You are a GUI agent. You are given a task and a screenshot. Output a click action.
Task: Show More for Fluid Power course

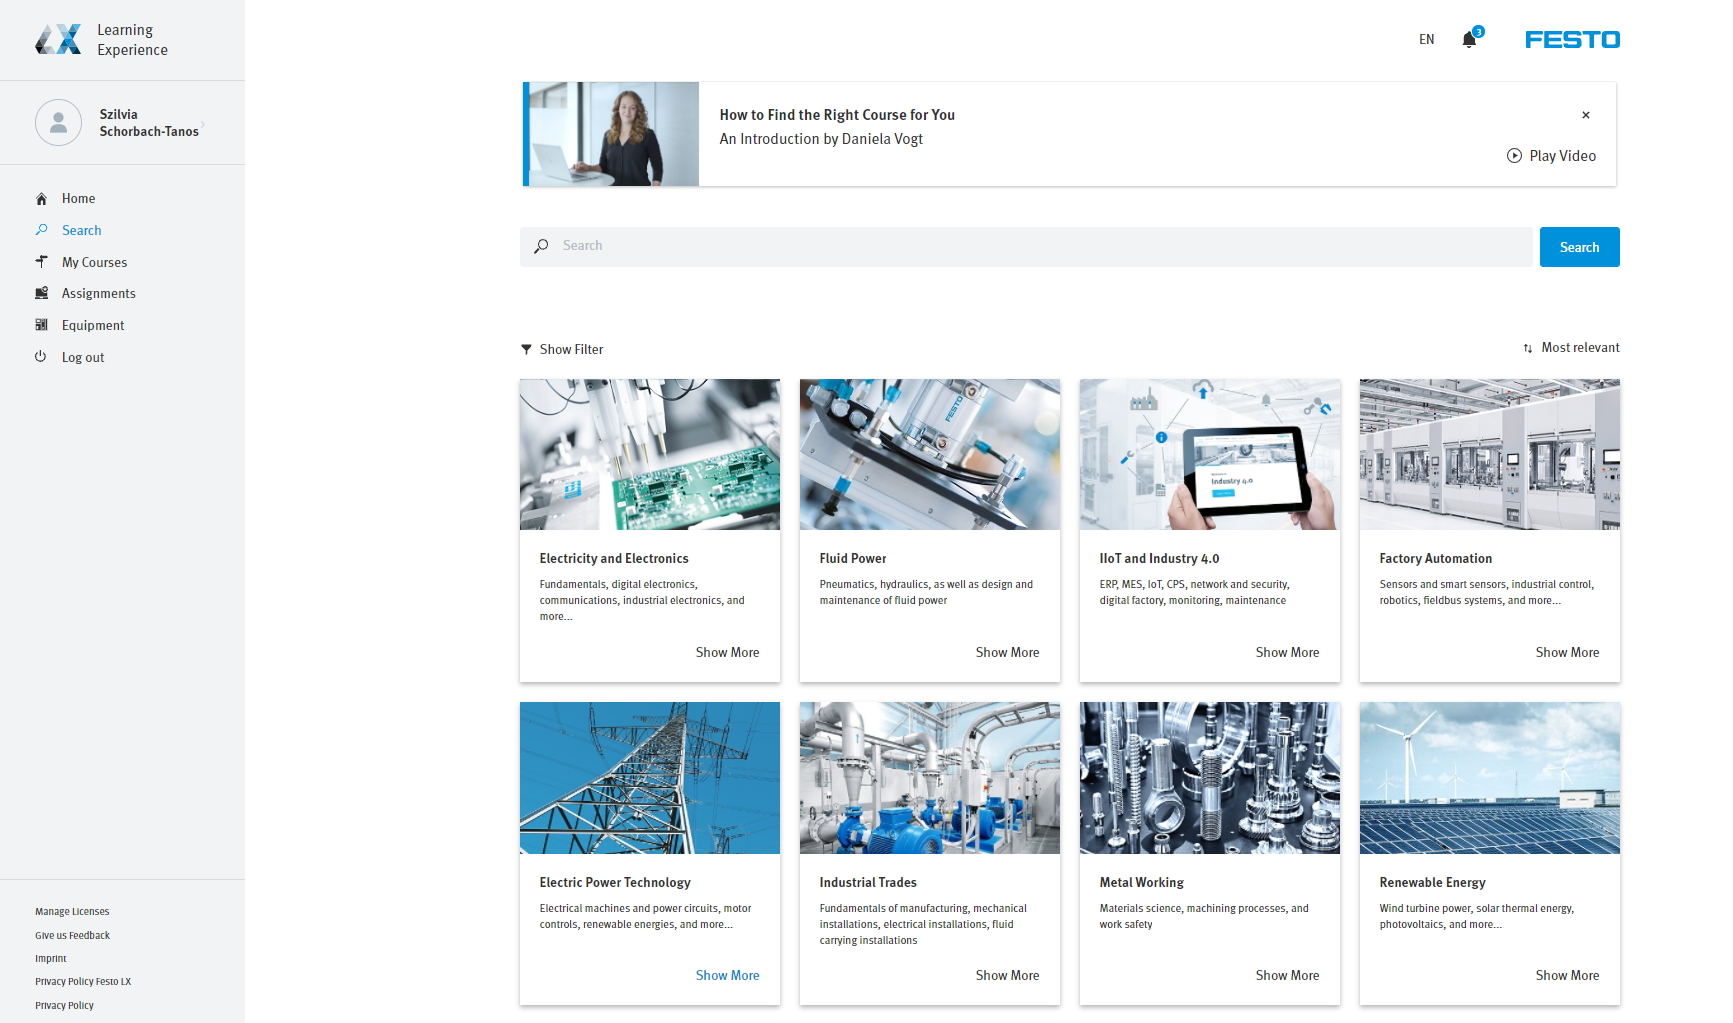1007,652
